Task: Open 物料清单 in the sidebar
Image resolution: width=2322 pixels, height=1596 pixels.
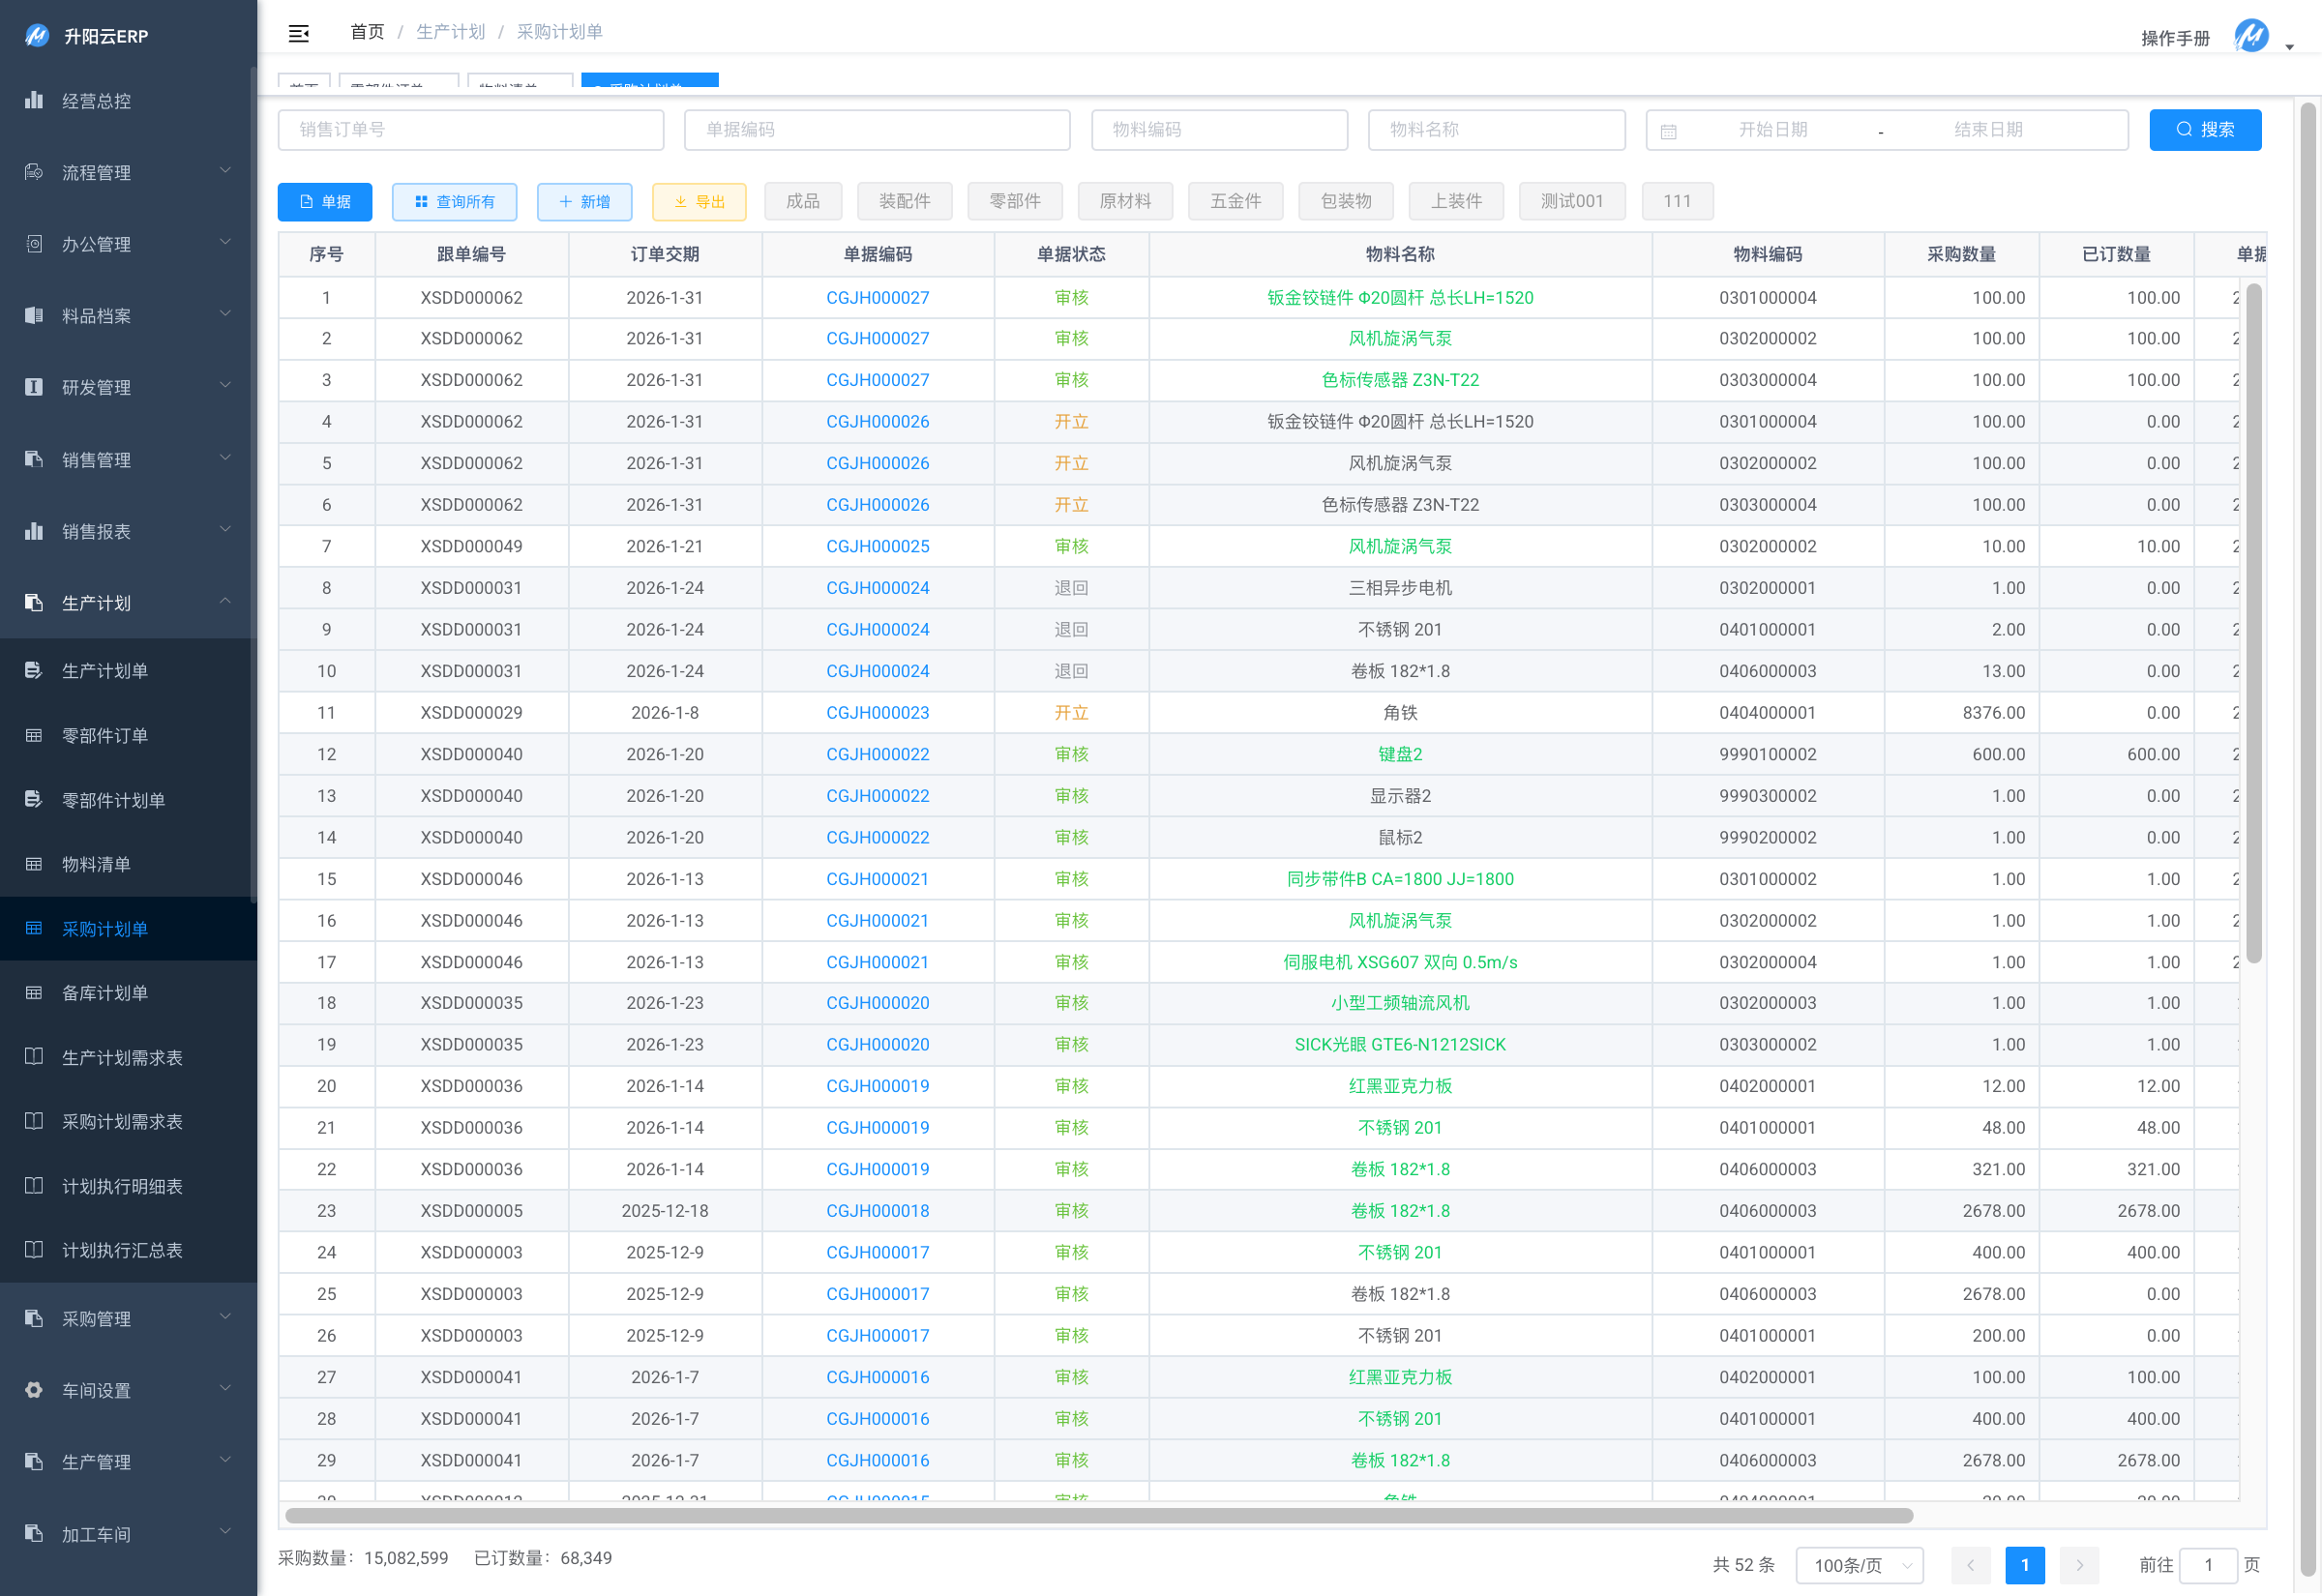Action: [96, 864]
